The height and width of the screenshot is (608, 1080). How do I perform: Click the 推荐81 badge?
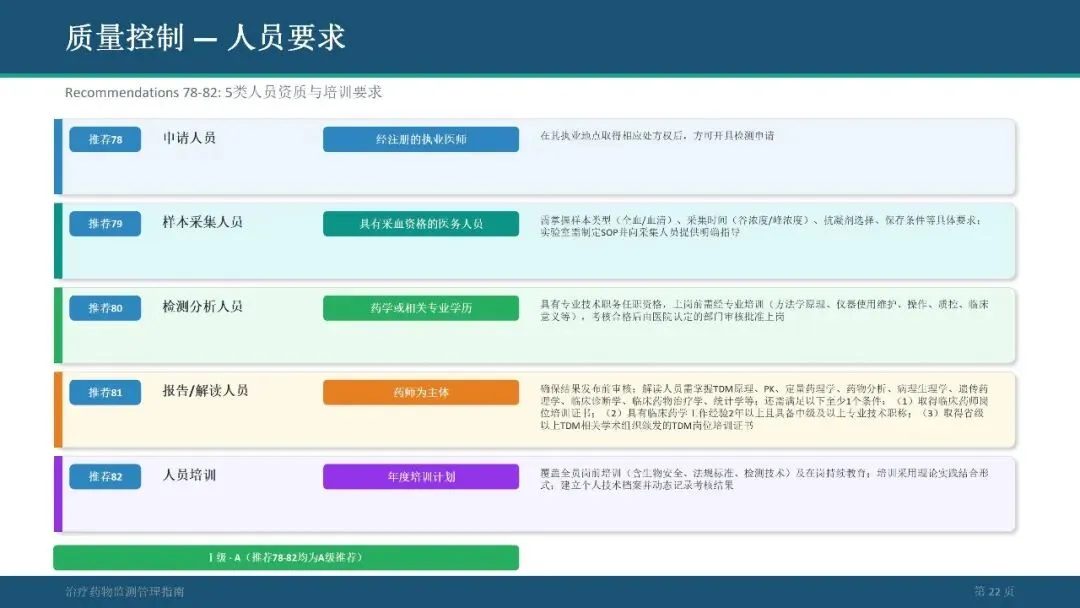coord(105,392)
